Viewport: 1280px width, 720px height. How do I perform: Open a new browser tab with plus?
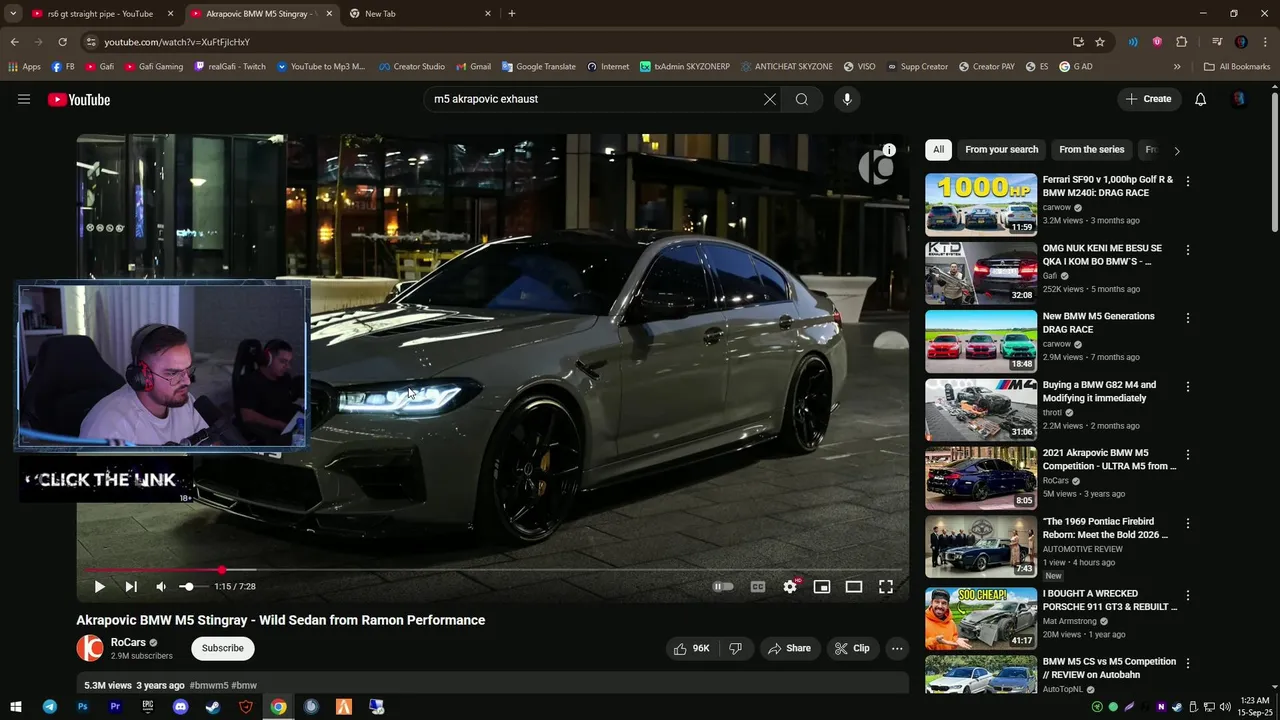512,14
